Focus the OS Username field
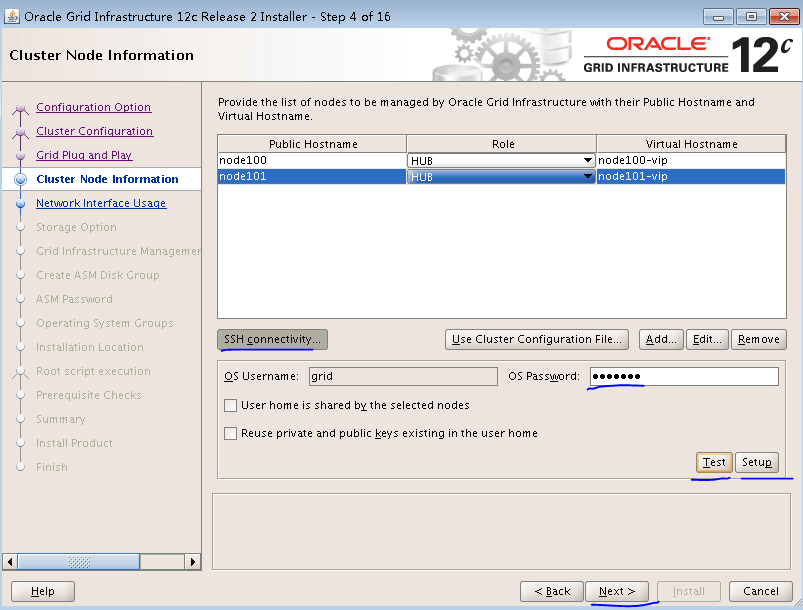This screenshot has width=803, height=610. (x=403, y=376)
